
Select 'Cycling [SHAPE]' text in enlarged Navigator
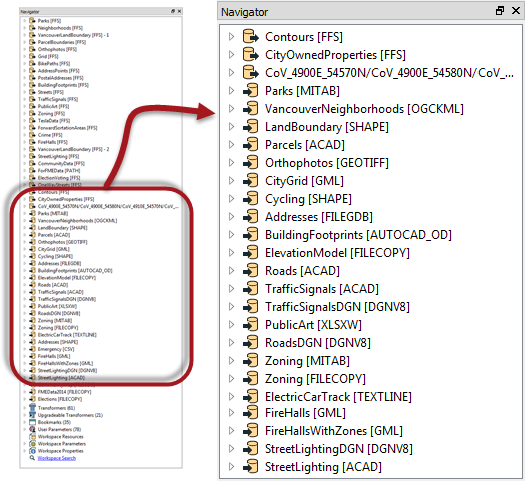pos(308,199)
